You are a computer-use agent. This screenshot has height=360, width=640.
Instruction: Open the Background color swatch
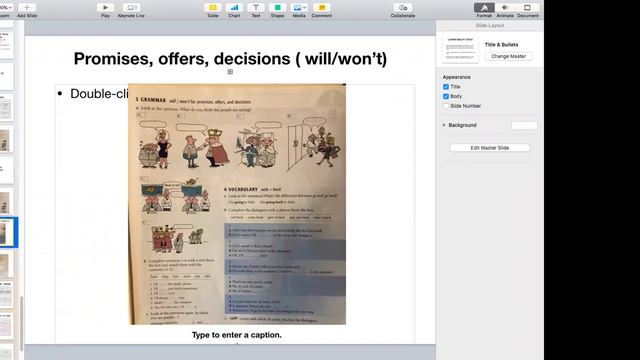tap(524, 125)
